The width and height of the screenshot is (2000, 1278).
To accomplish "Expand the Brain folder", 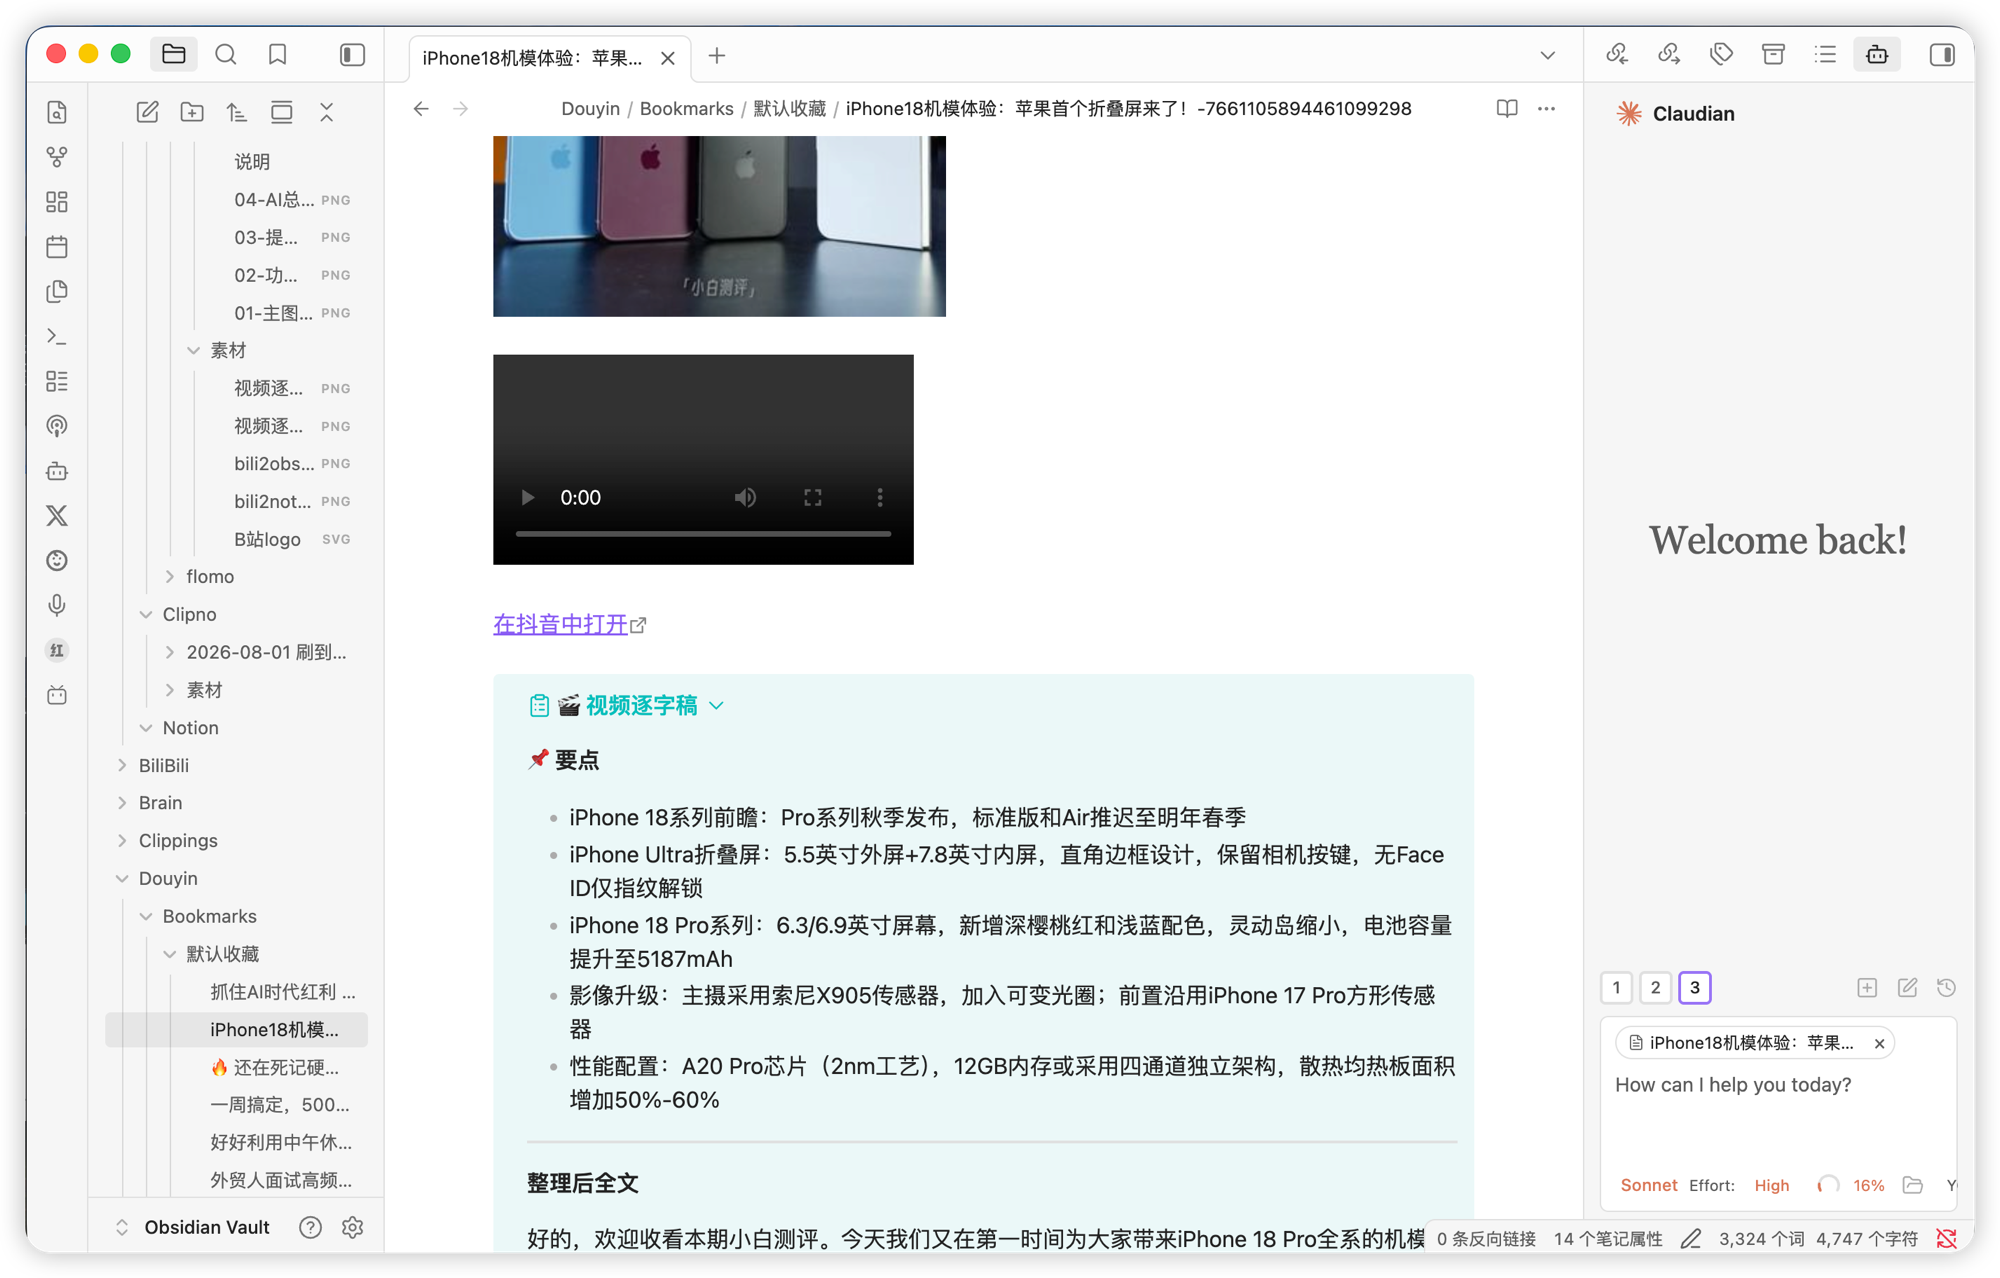I will [x=122, y=803].
